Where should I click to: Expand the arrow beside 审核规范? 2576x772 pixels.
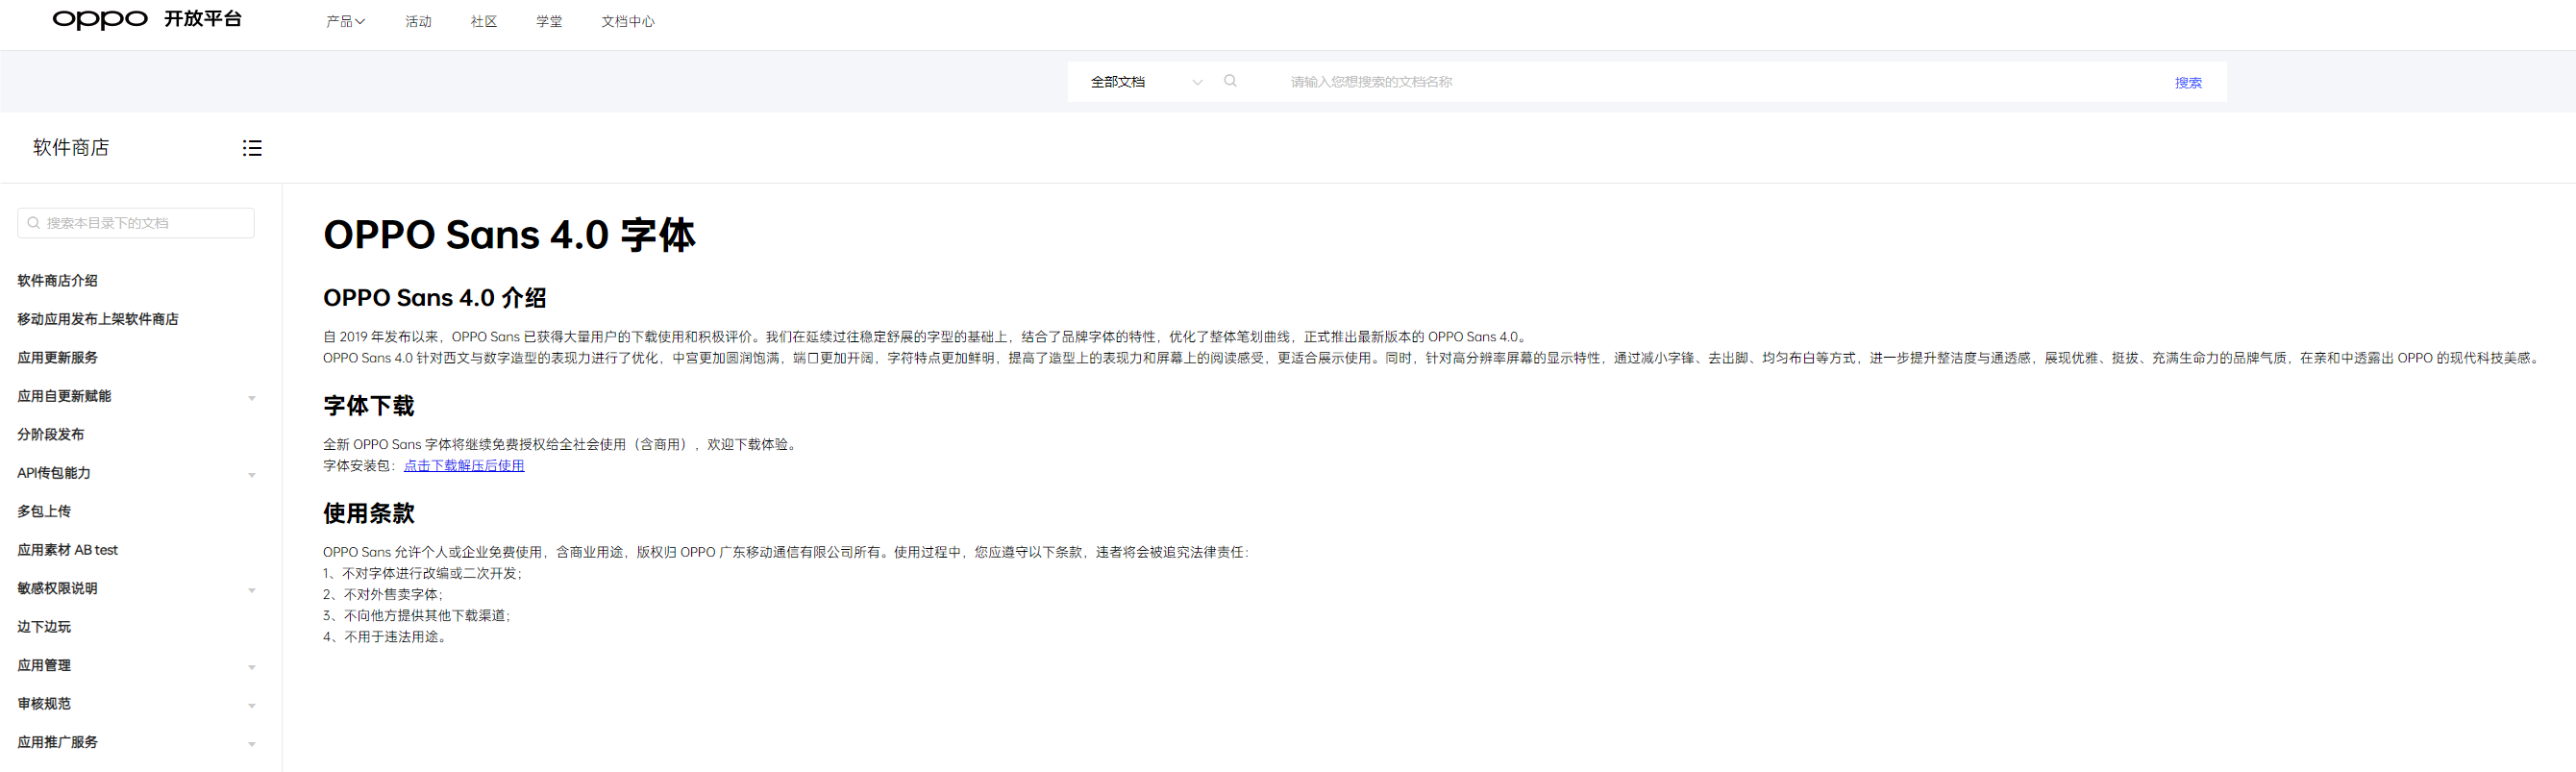[x=252, y=706]
